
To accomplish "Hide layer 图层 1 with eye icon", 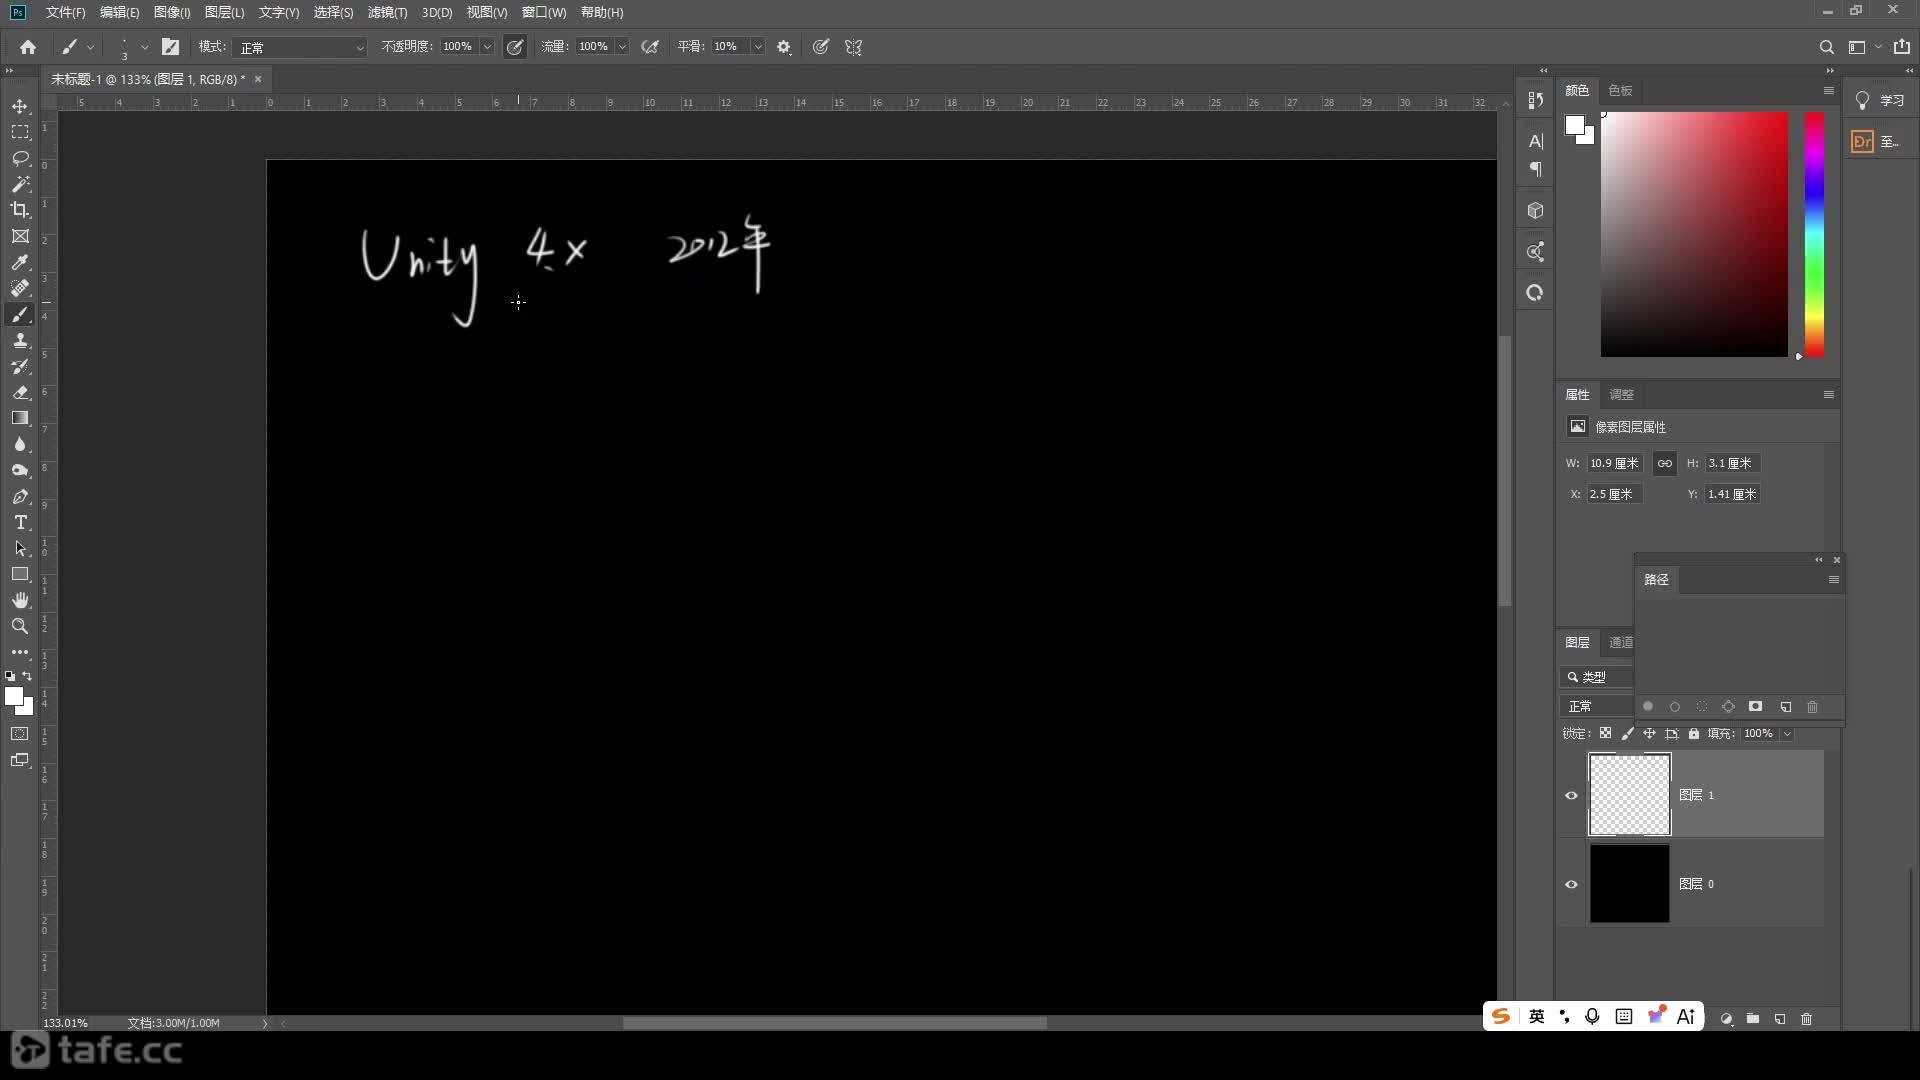I will 1571,796.
